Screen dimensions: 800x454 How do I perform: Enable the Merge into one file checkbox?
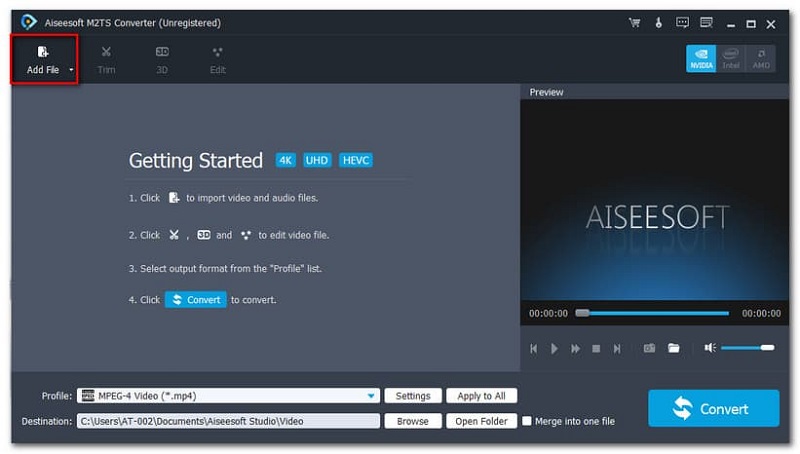click(x=527, y=421)
